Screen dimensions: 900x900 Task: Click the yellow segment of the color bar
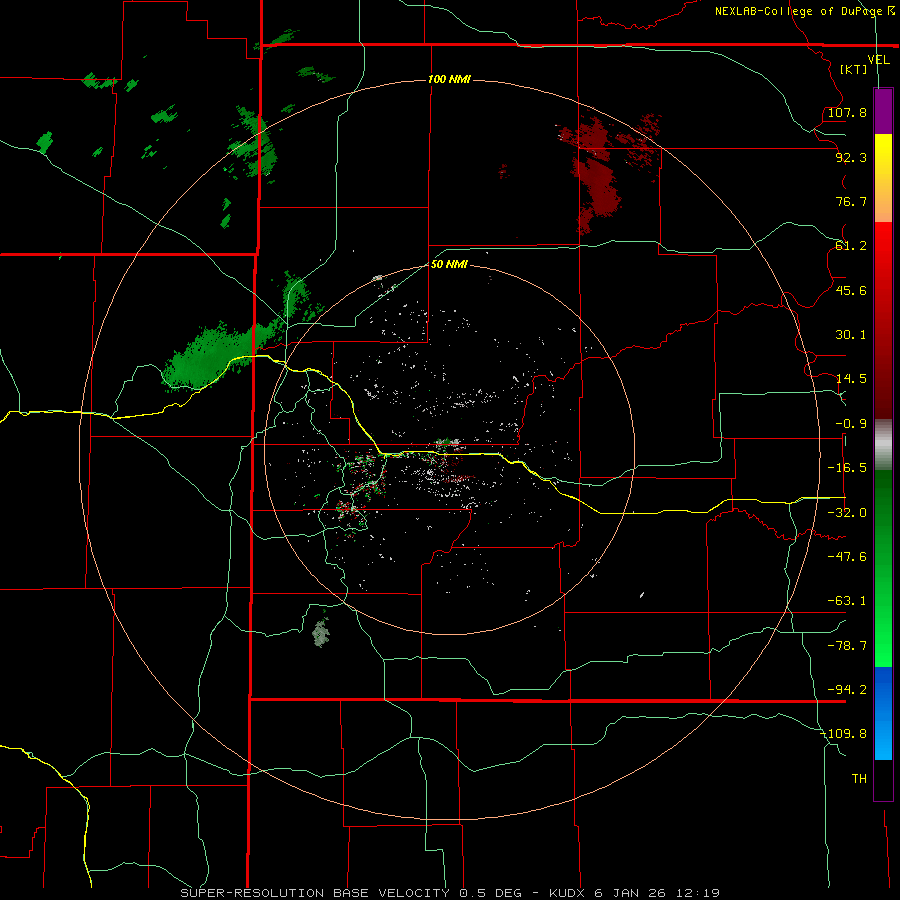883,178
